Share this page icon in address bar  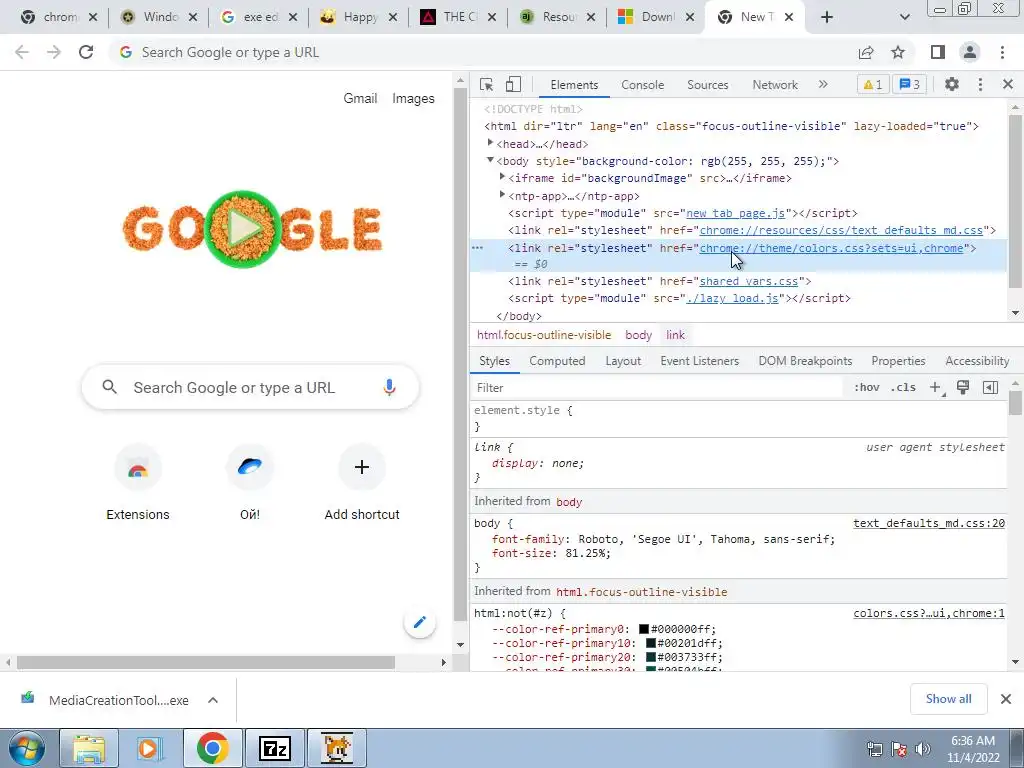point(866,52)
